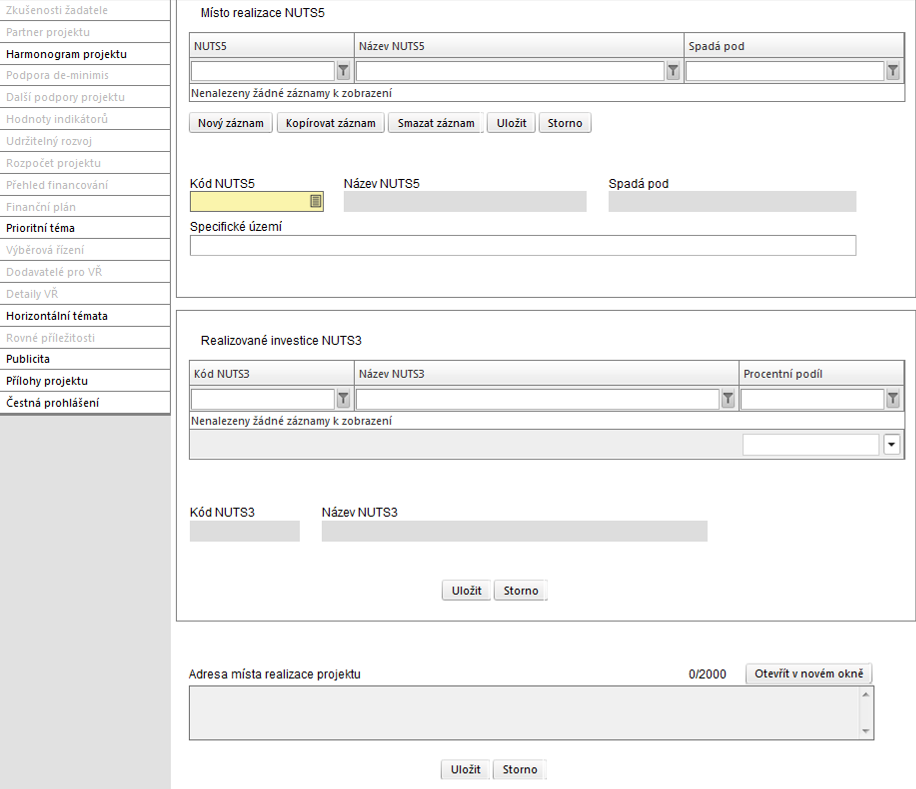Open Prioritní téma menu item
This screenshot has width=916, height=789.
pos(85,228)
